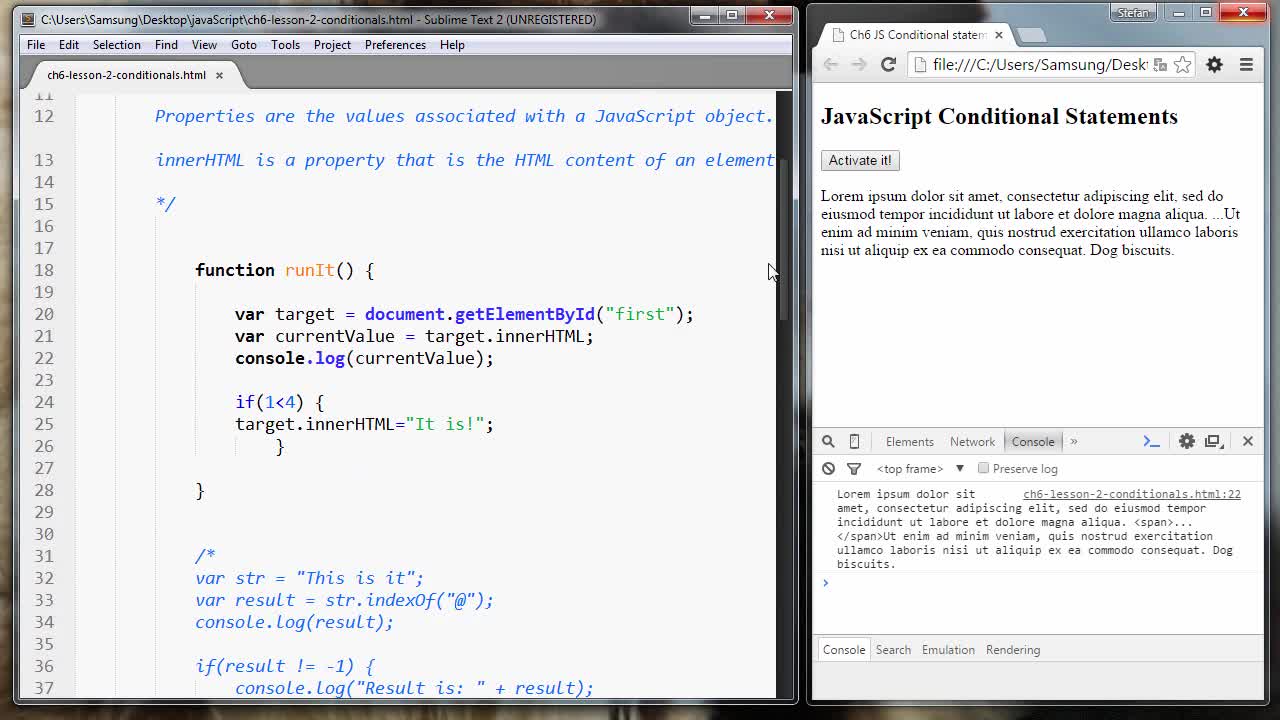Show the console drawer prompt icon
1280x720 pixels.
tap(1151, 441)
